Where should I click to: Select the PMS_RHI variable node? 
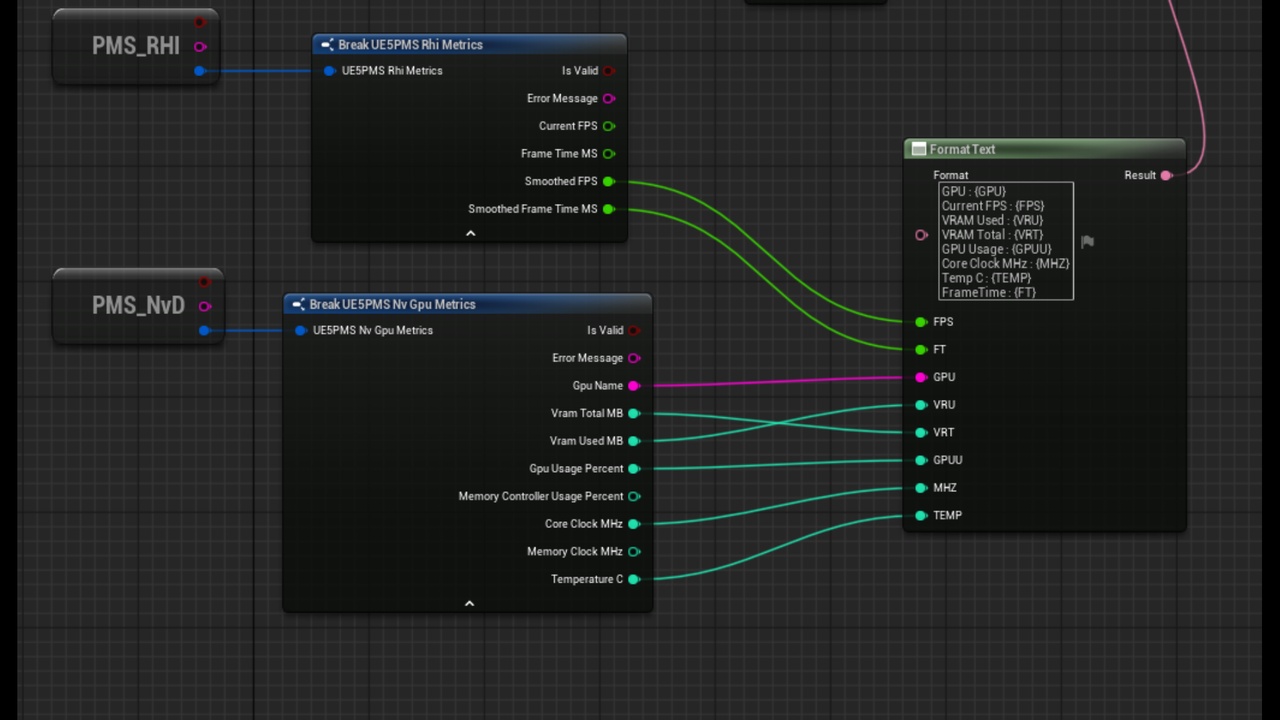point(136,46)
